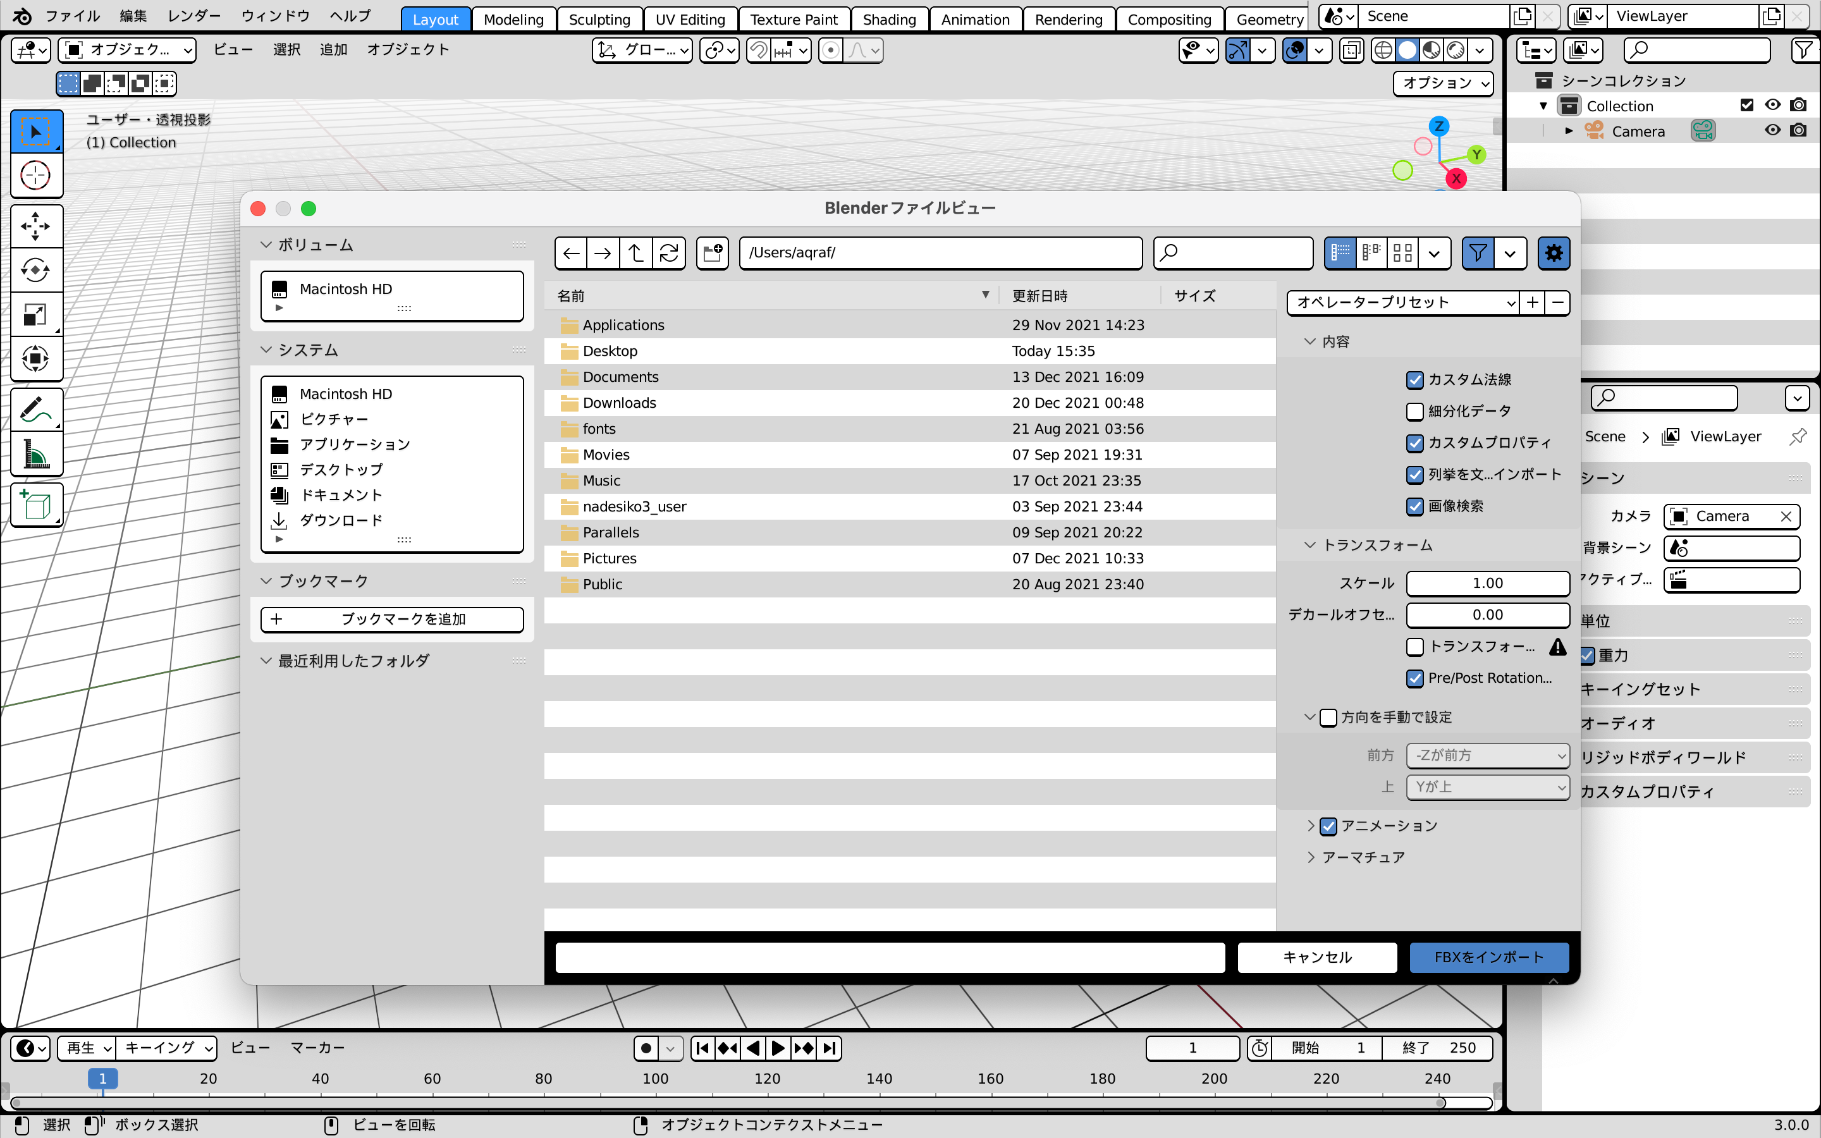Screen dimensions: 1821x1138
Task: Play animation forward
Action: pos(778,1048)
